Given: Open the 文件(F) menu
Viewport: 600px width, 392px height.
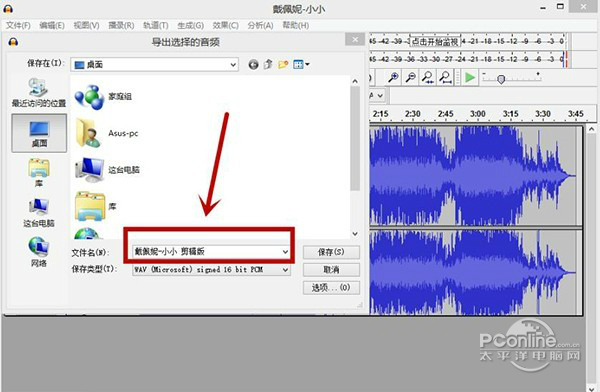Looking at the screenshot, I should (18, 25).
